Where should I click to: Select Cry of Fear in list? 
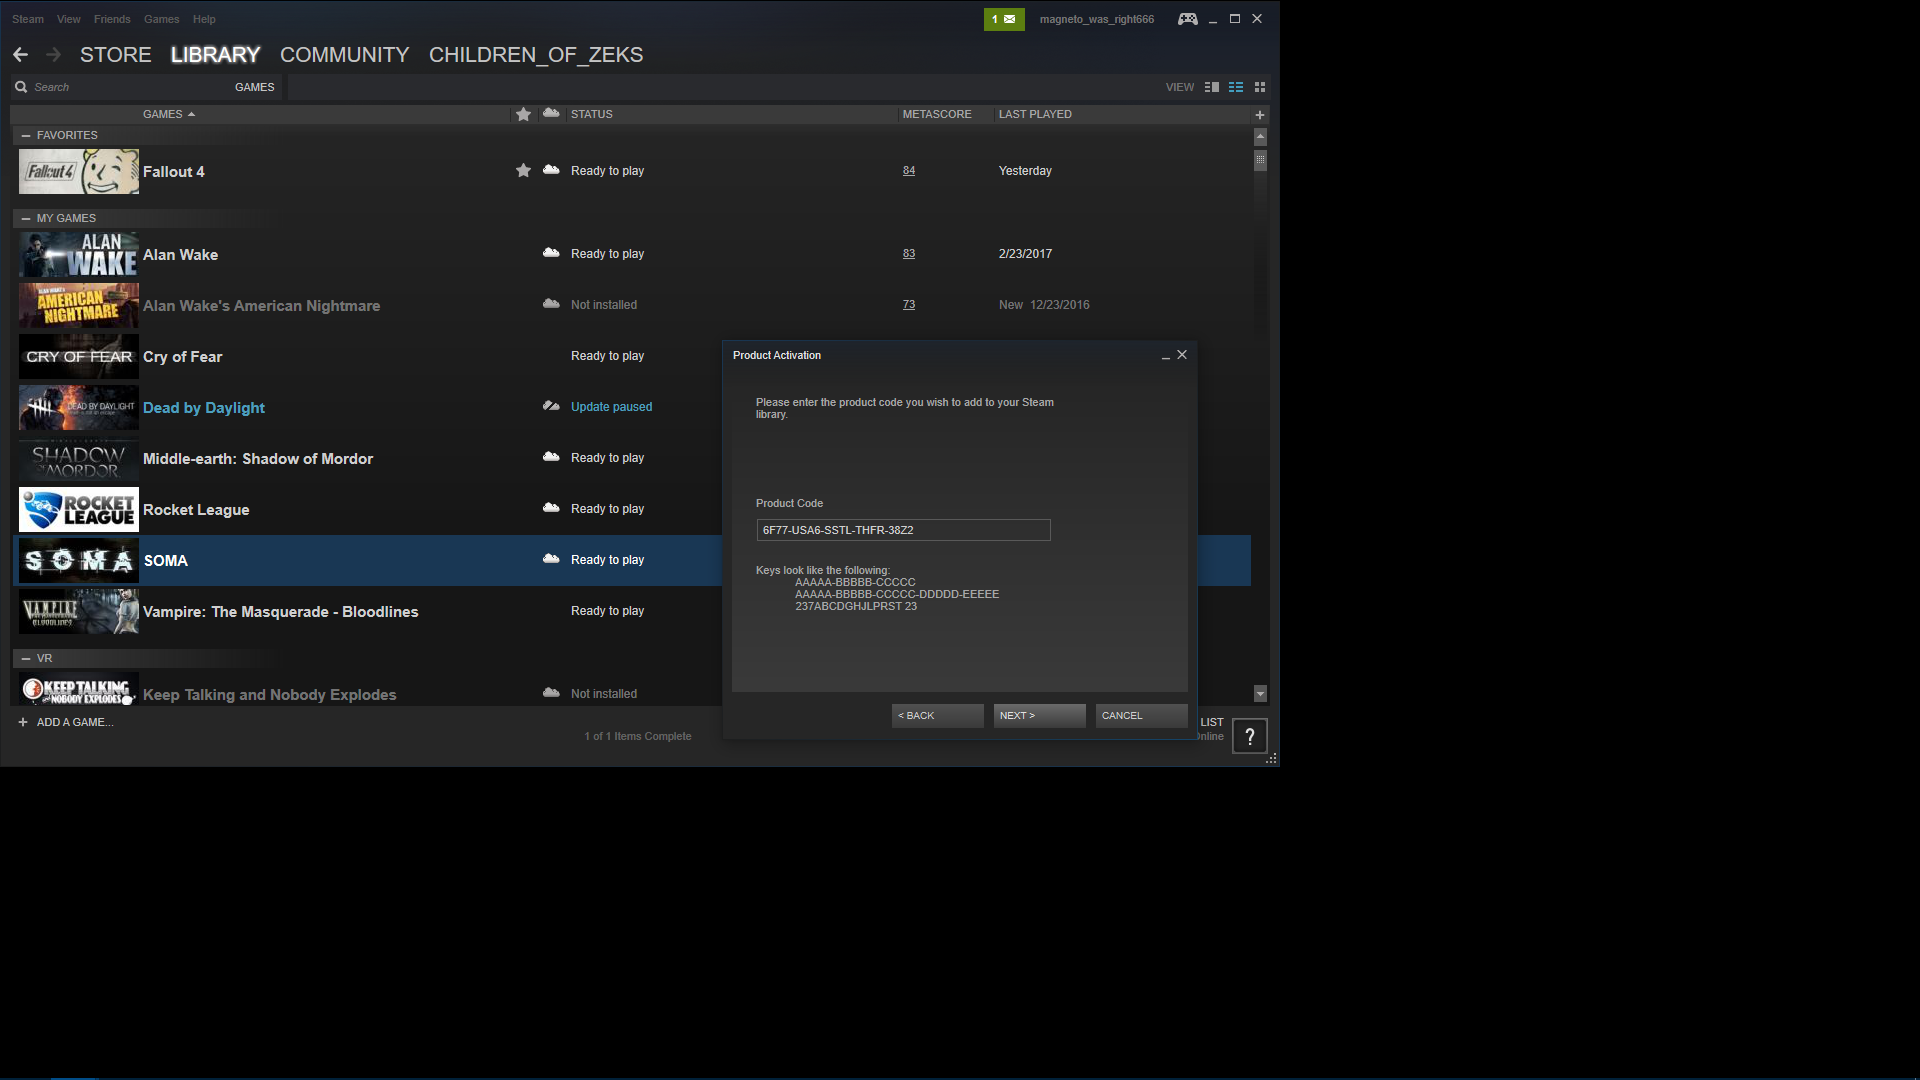[183, 357]
